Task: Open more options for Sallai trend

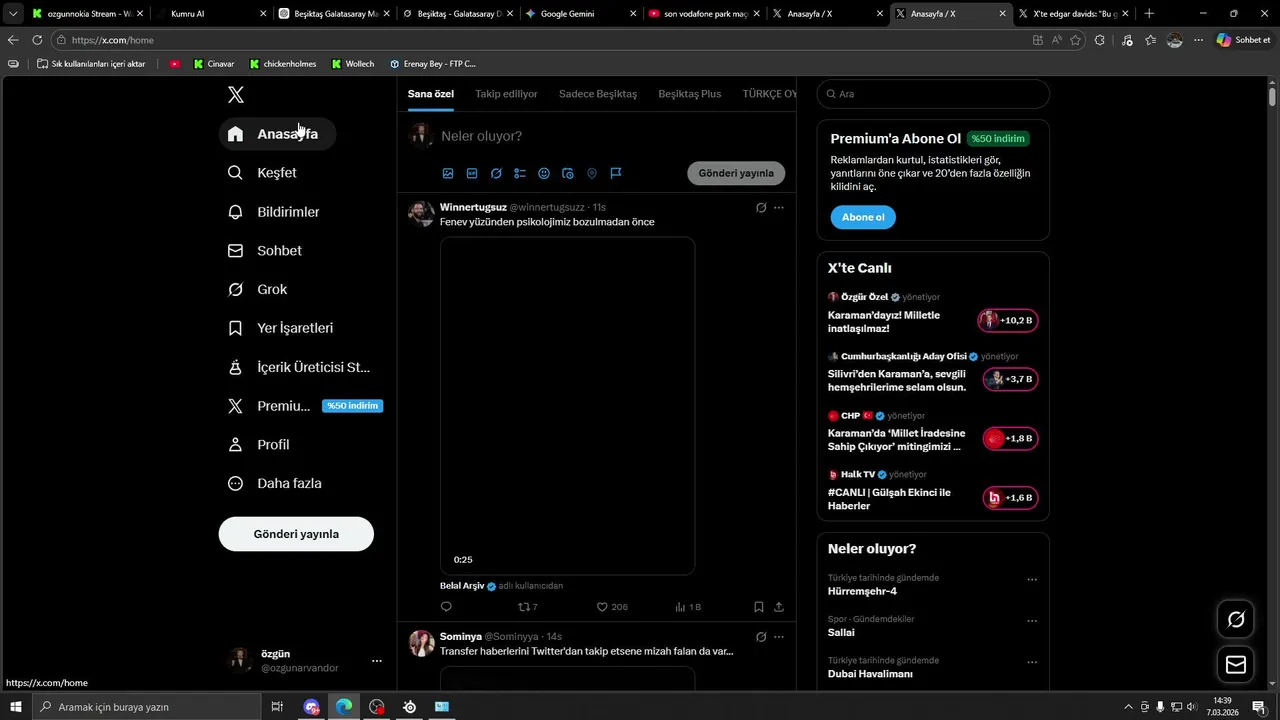Action: coord(1032,621)
